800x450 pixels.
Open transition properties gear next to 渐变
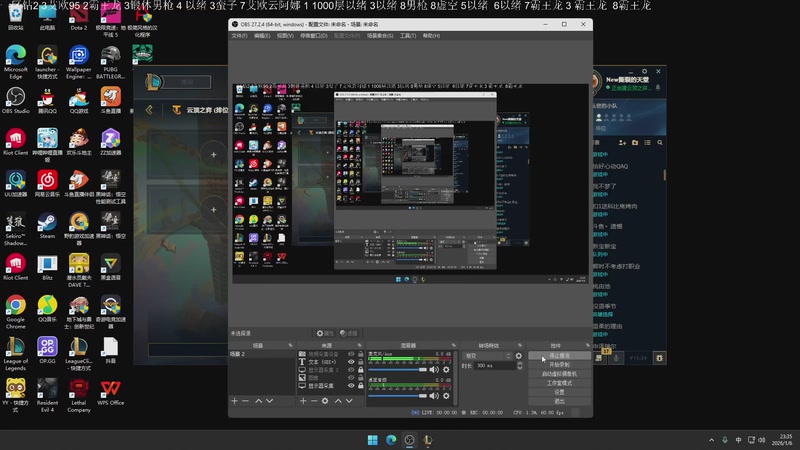click(x=518, y=355)
